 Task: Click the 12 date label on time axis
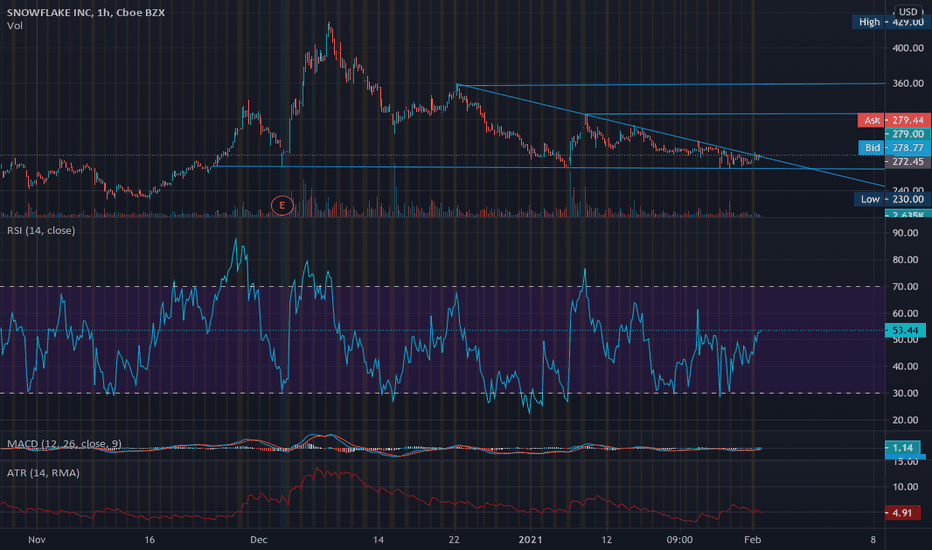606,540
